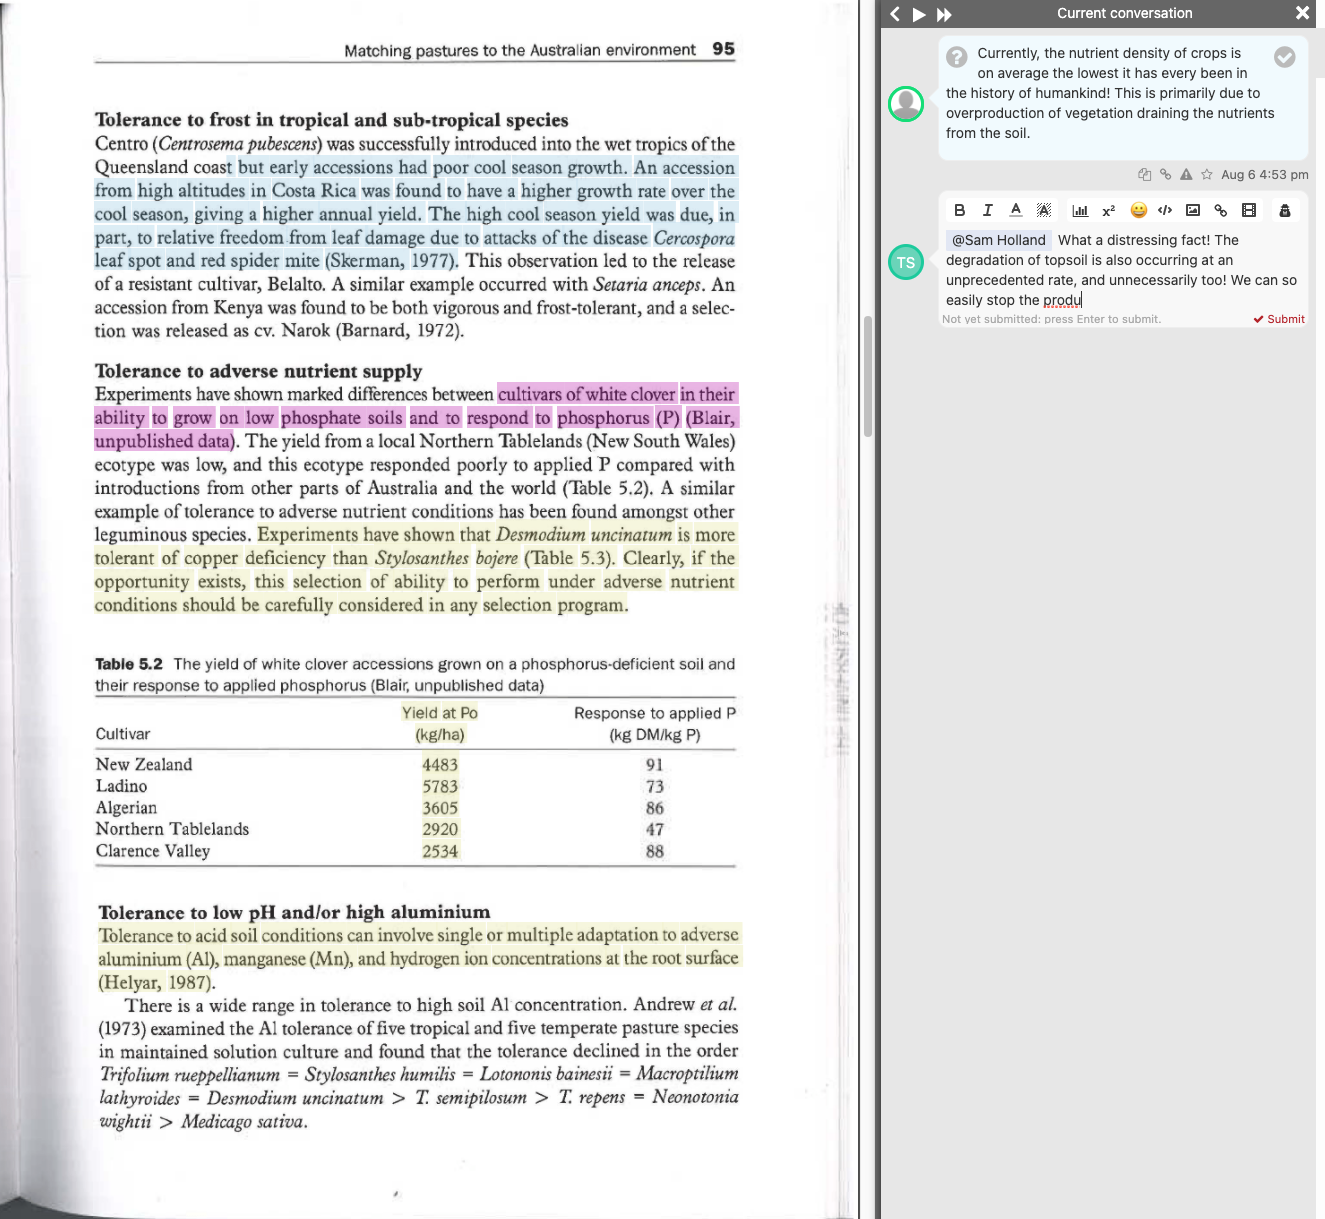Apply superscript formatting in editor

[x=1108, y=210]
